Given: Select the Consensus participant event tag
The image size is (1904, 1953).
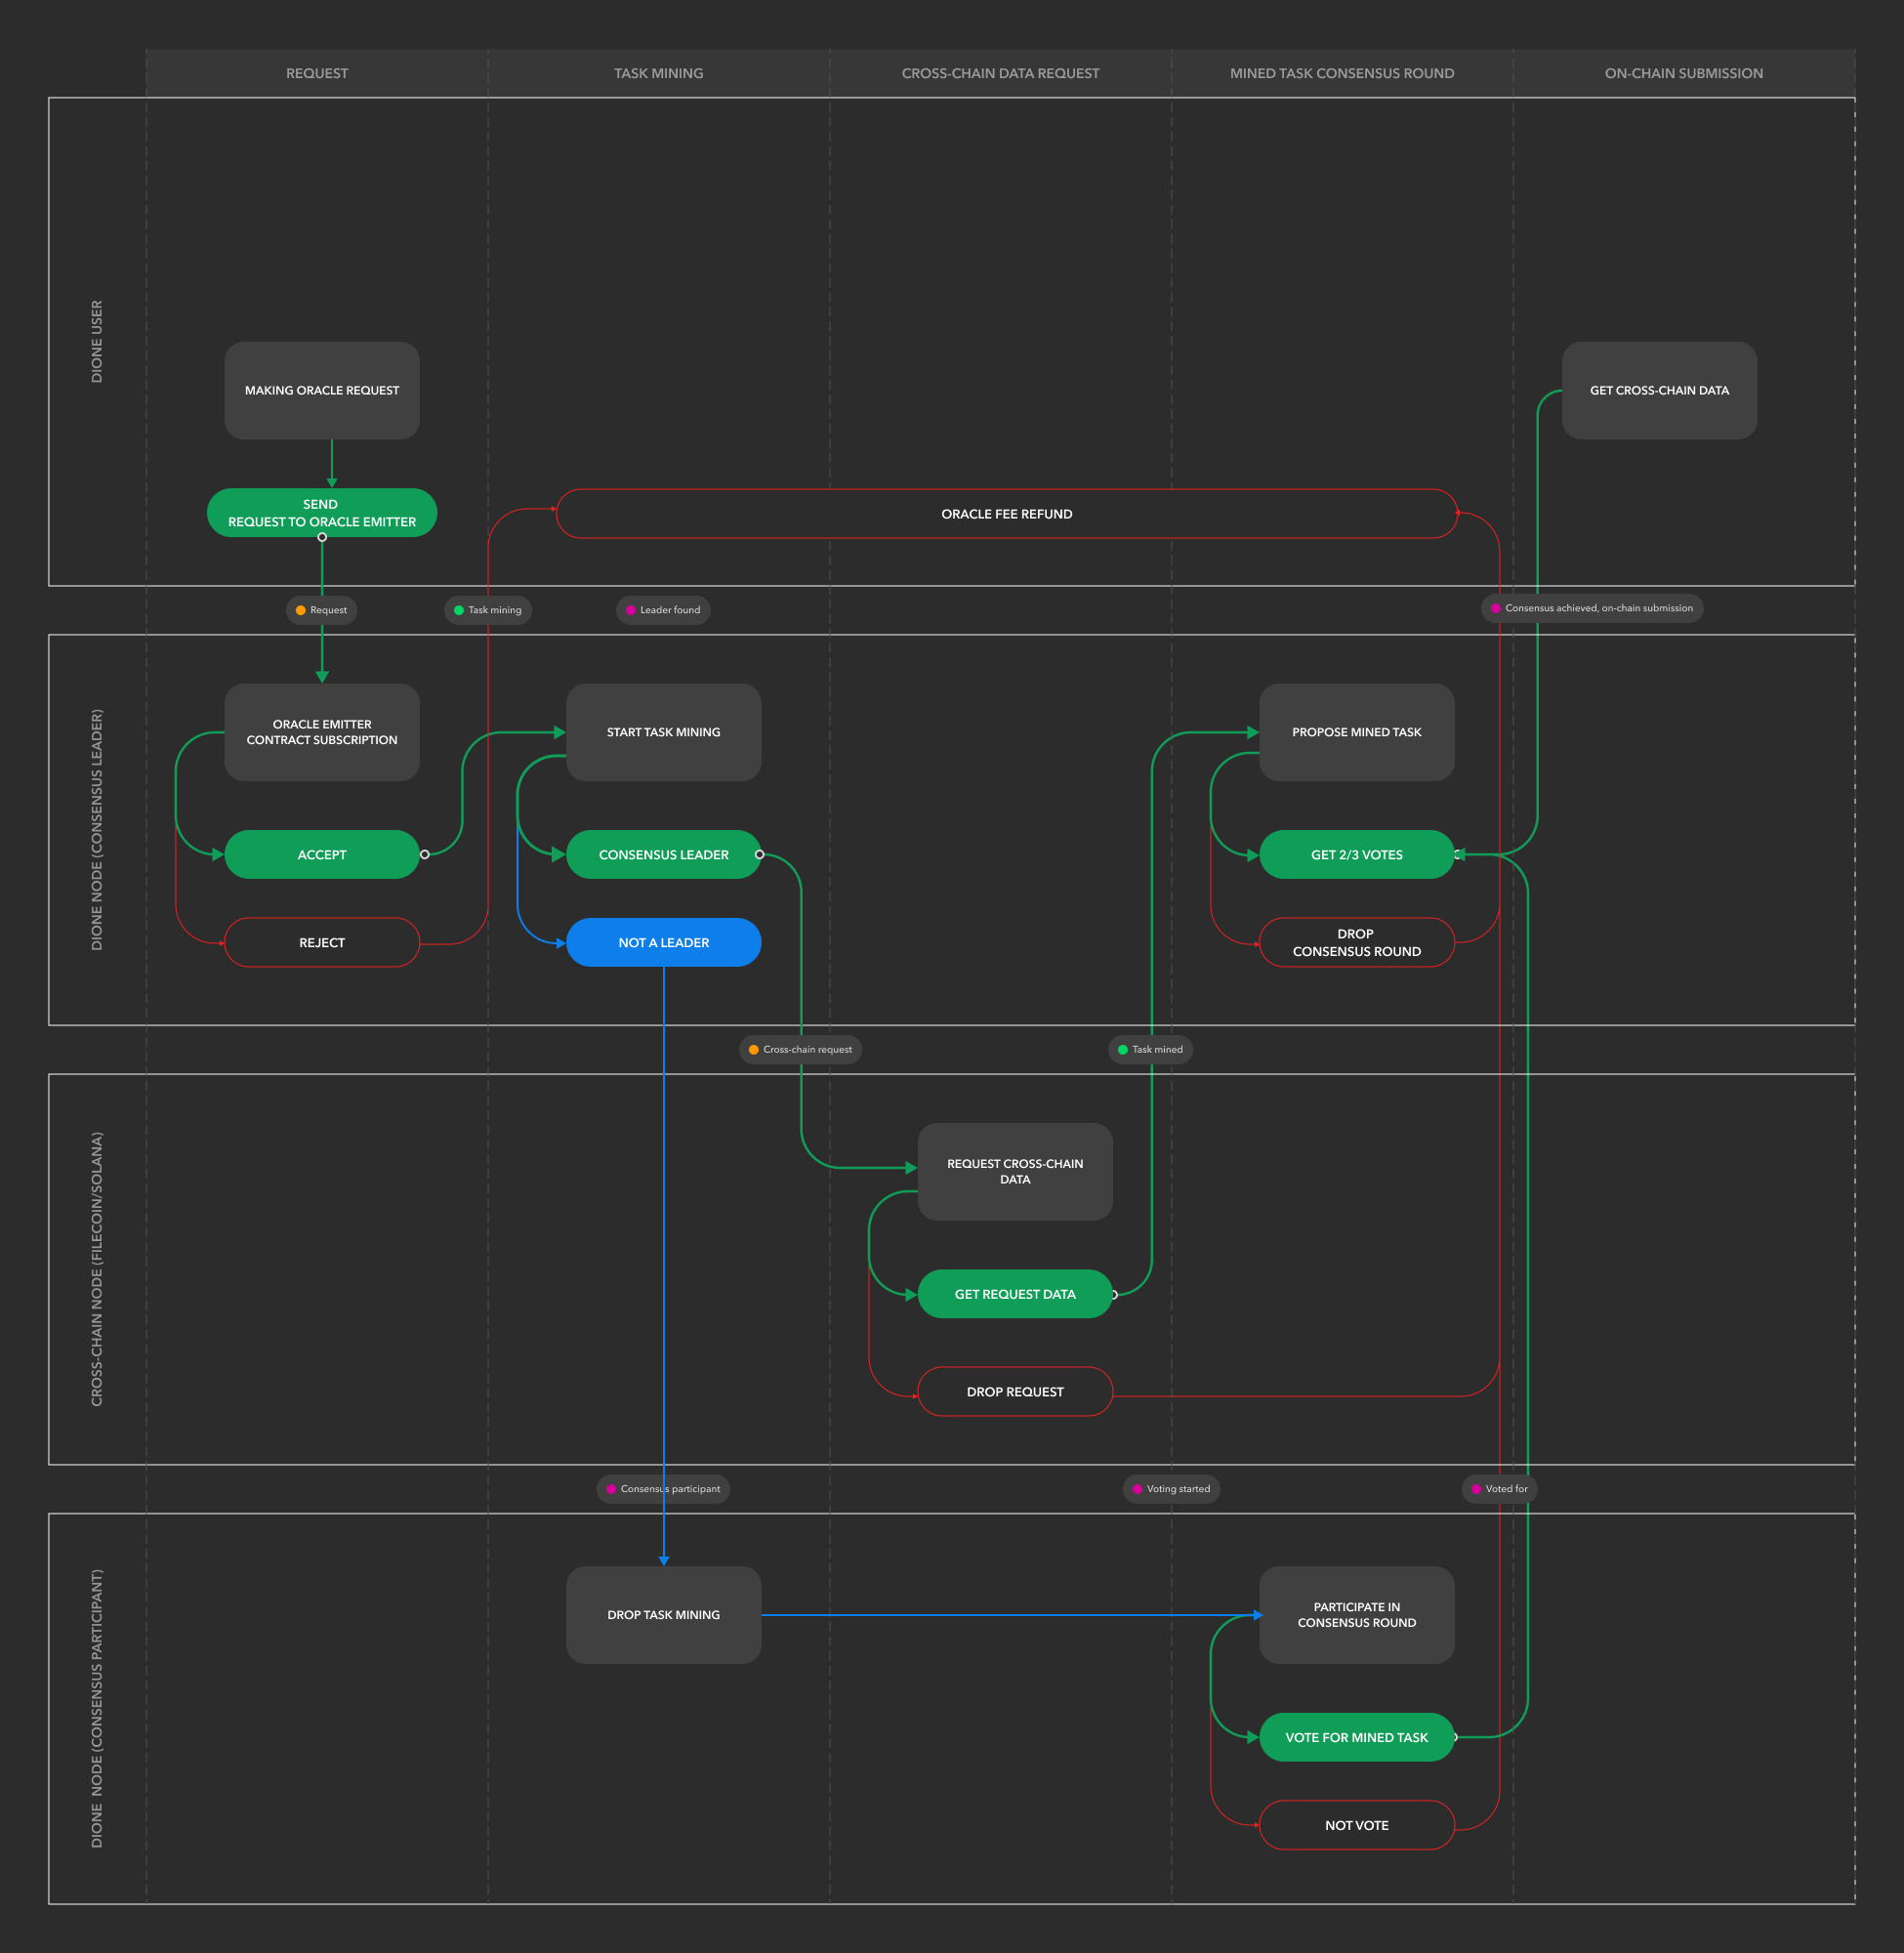Looking at the screenshot, I should [x=662, y=1488].
